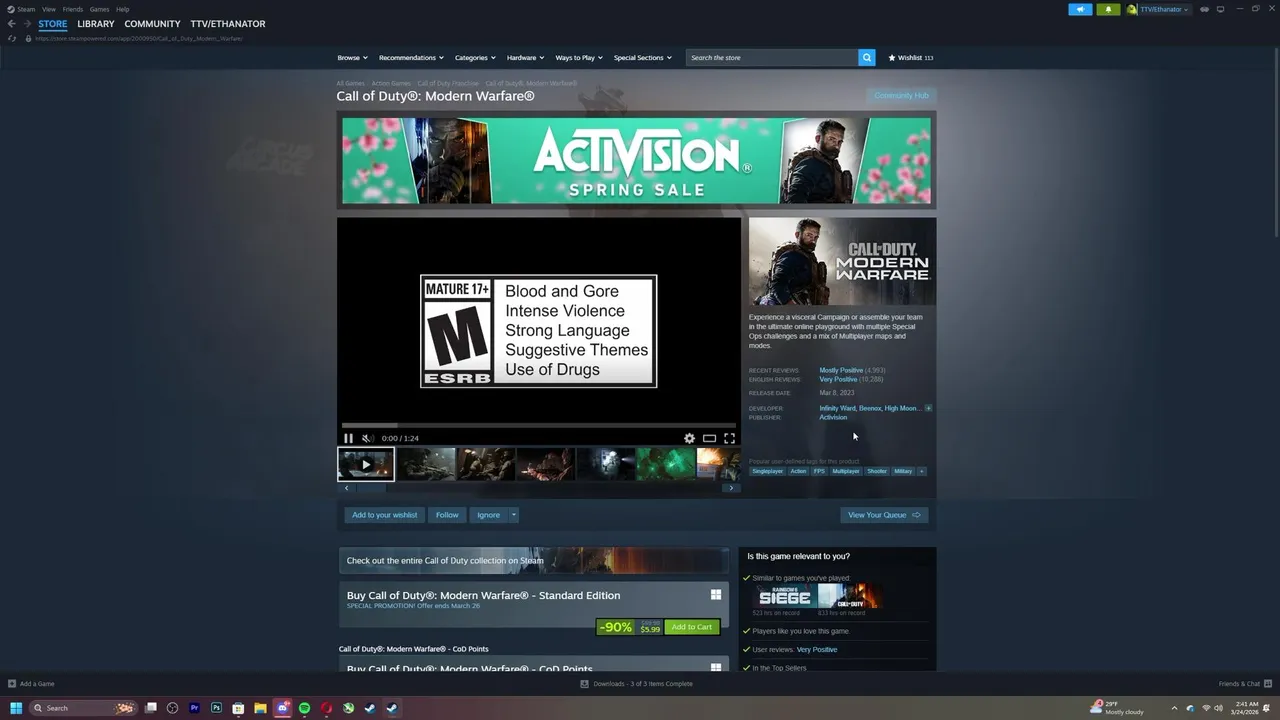This screenshot has width=1280, height=720.
Task: Switch to the COMMUNITY tab
Action: pyautogui.click(x=152, y=24)
